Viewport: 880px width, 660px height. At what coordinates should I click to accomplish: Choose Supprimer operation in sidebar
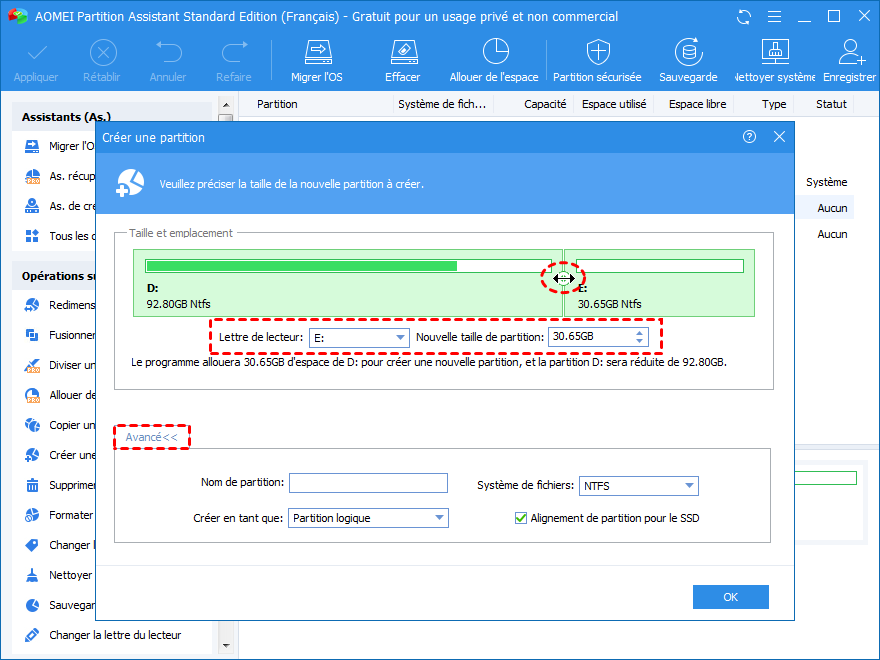point(60,485)
